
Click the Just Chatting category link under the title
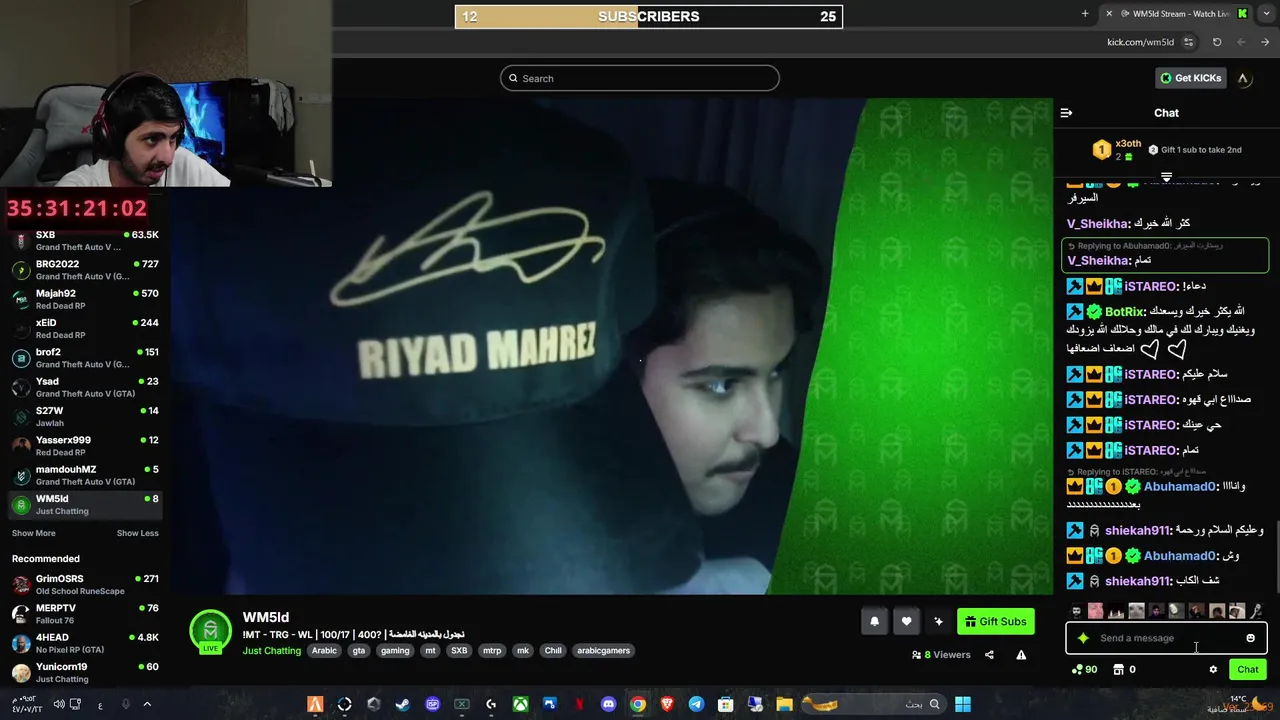(x=271, y=650)
